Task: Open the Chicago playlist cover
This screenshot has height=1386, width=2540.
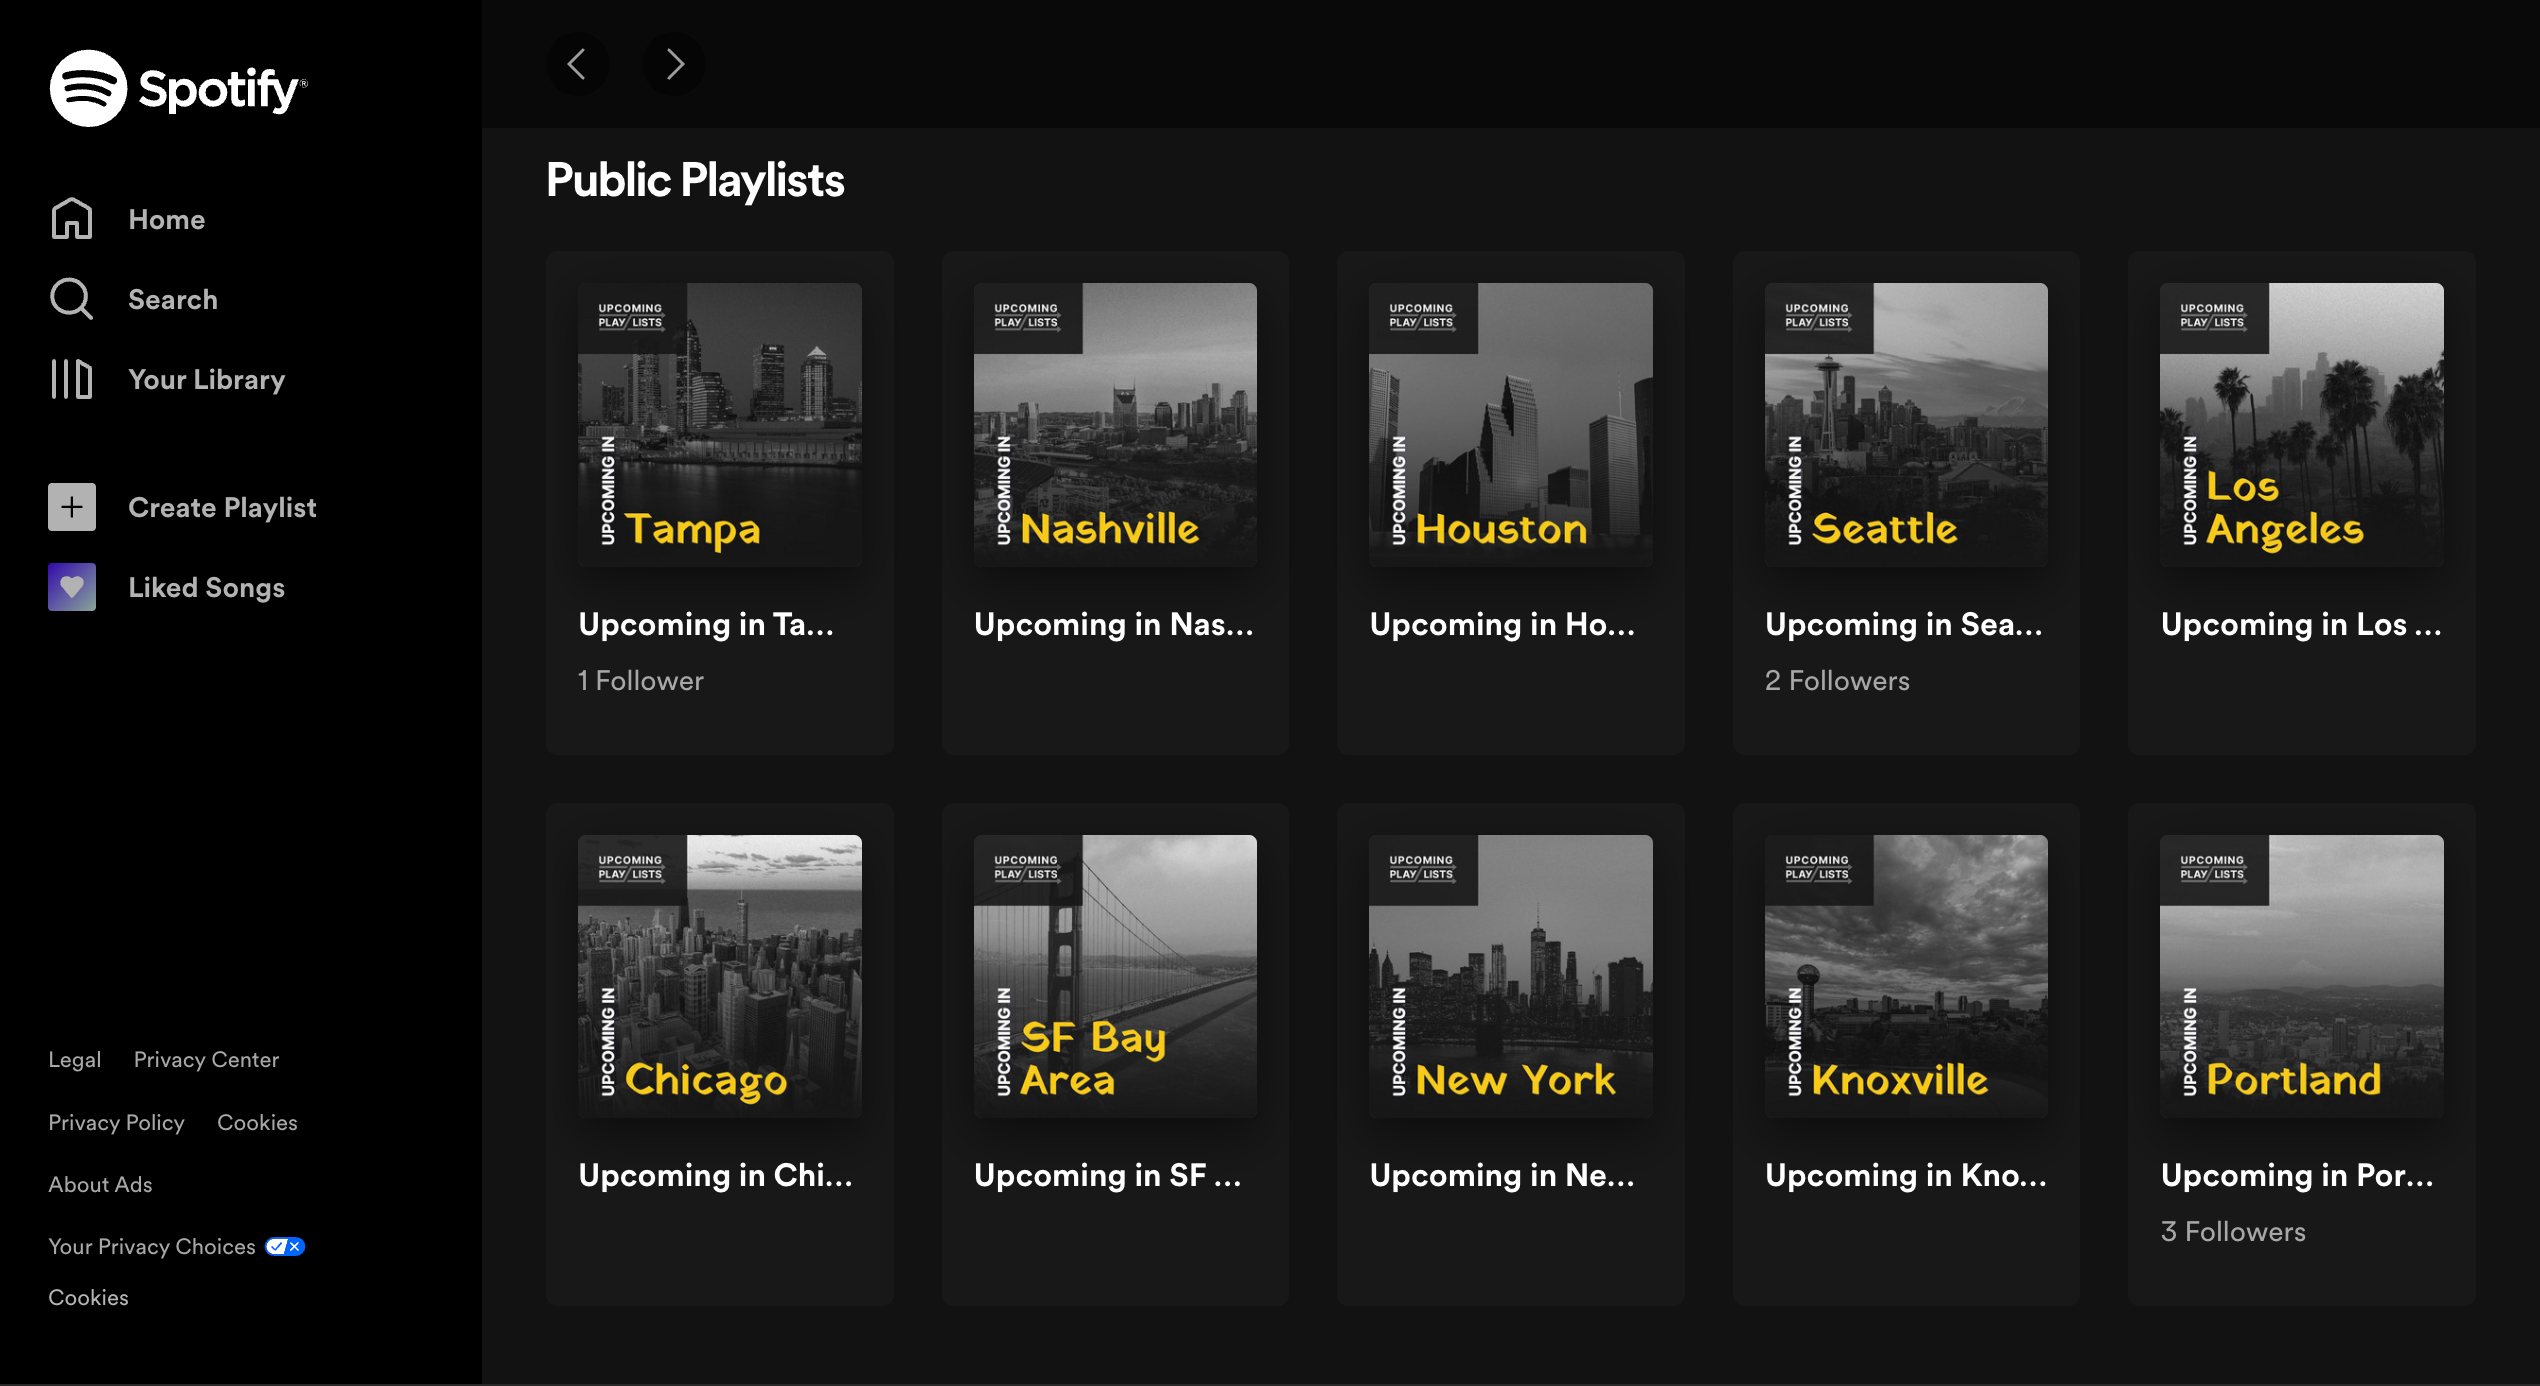Action: click(720, 976)
